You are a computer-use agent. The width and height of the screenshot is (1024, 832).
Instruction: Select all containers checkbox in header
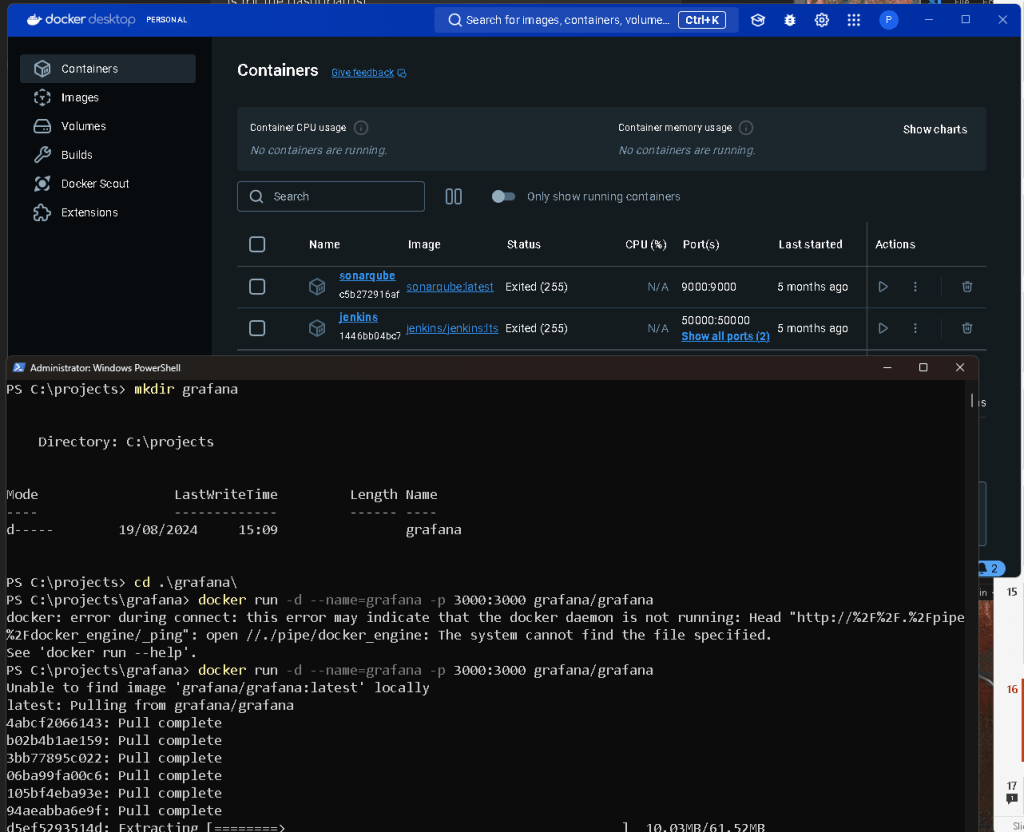pos(257,244)
